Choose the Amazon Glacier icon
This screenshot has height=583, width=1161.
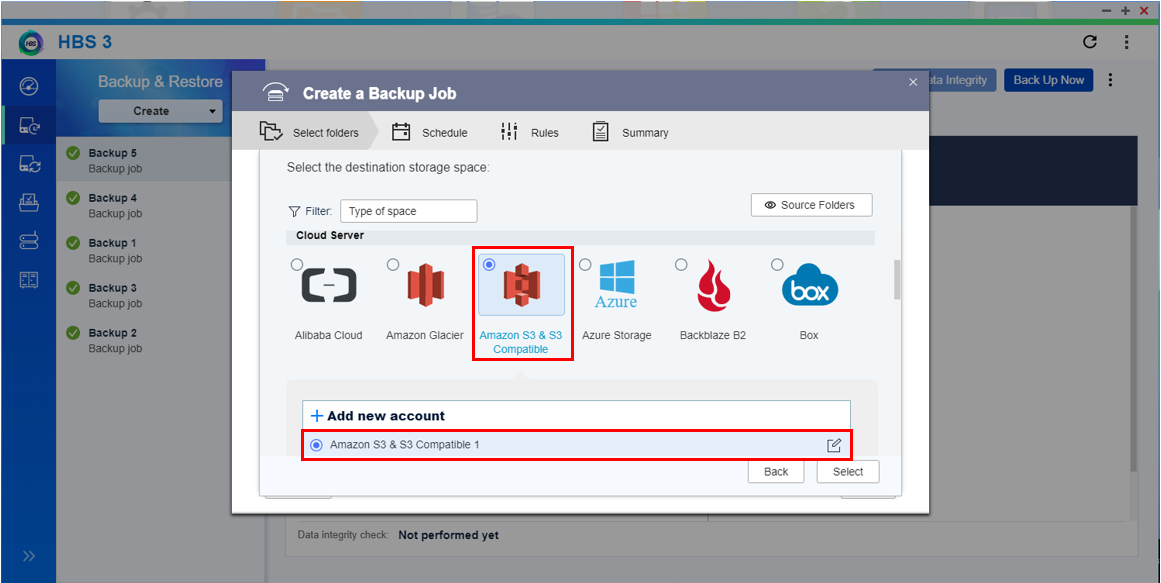[x=425, y=286]
